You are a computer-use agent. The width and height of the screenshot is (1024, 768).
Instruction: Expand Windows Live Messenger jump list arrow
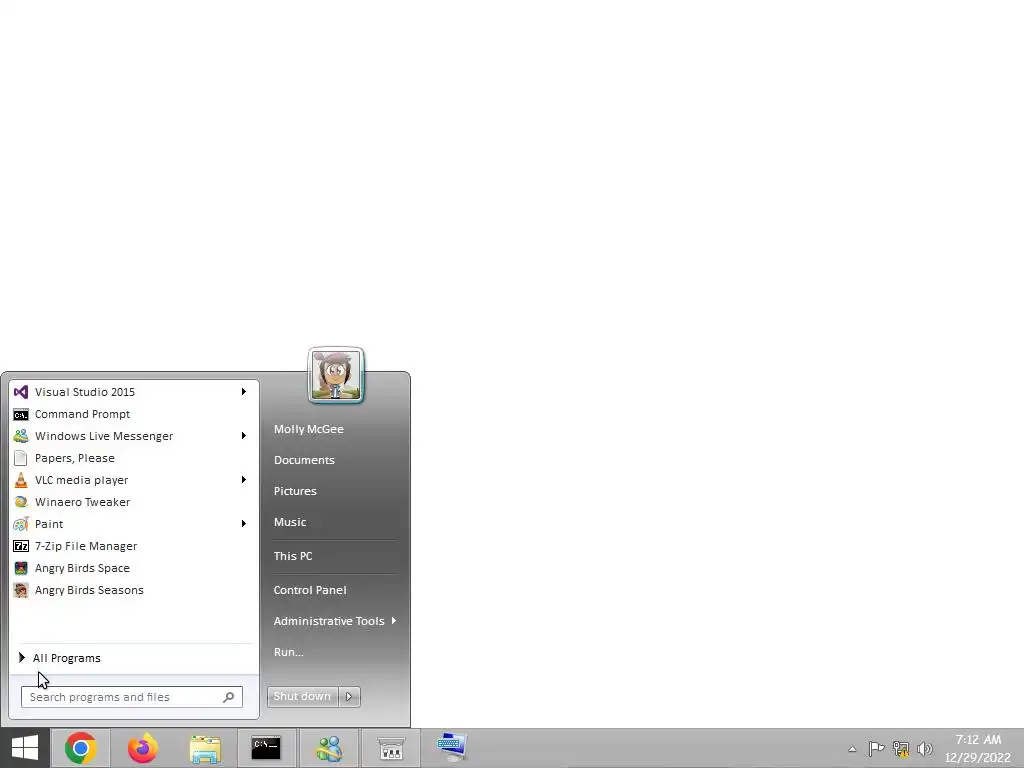tap(244, 436)
